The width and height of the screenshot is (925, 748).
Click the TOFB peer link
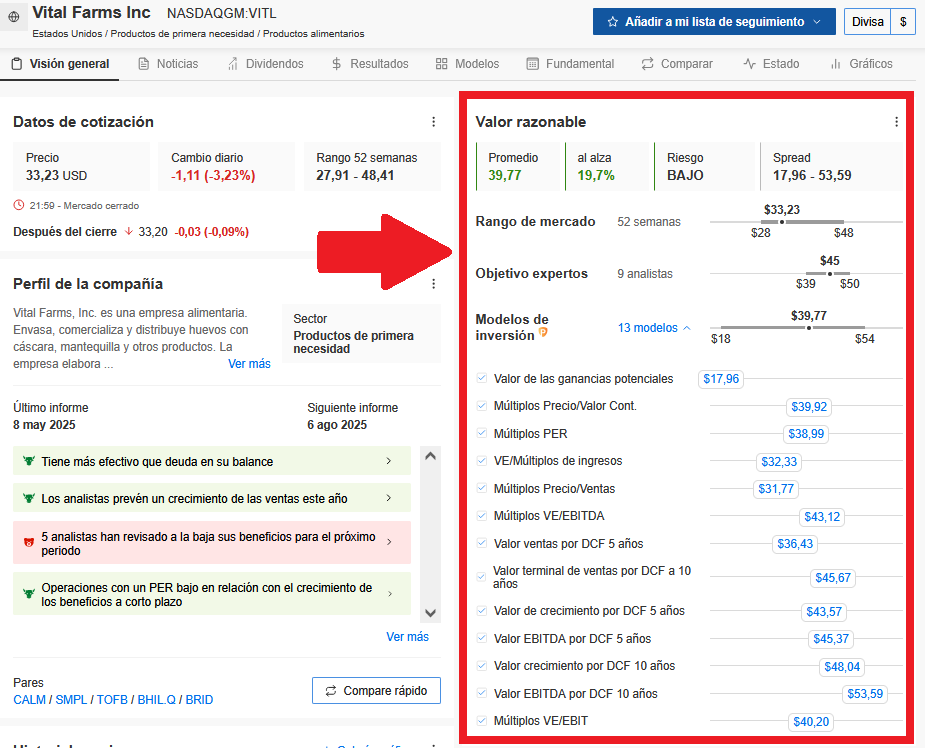pyautogui.click(x=112, y=700)
